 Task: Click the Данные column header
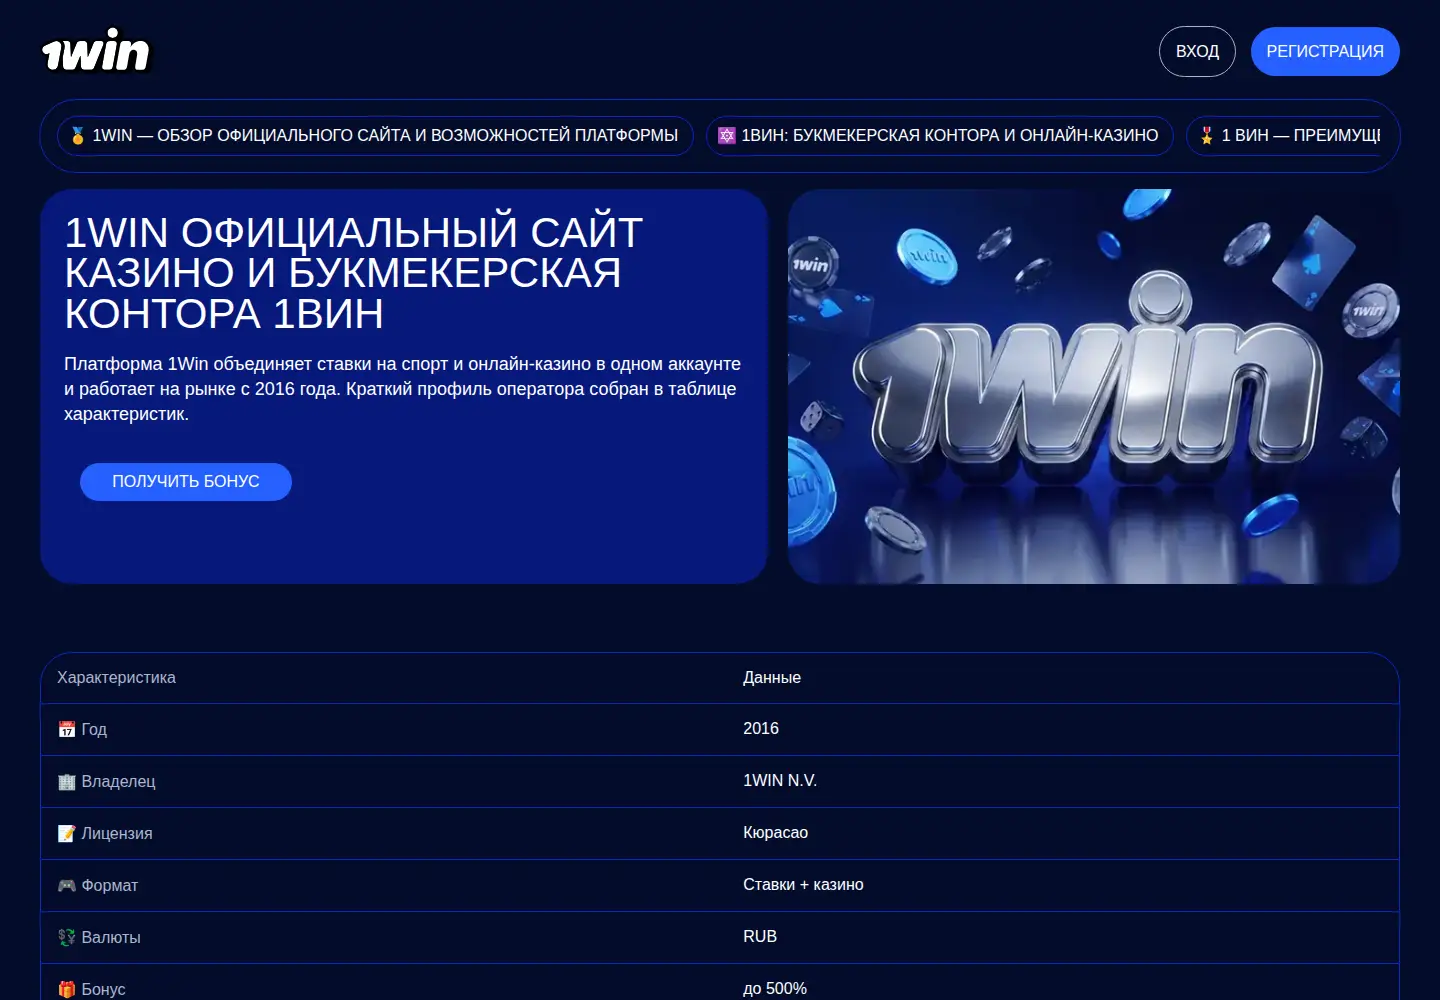click(x=772, y=677)
